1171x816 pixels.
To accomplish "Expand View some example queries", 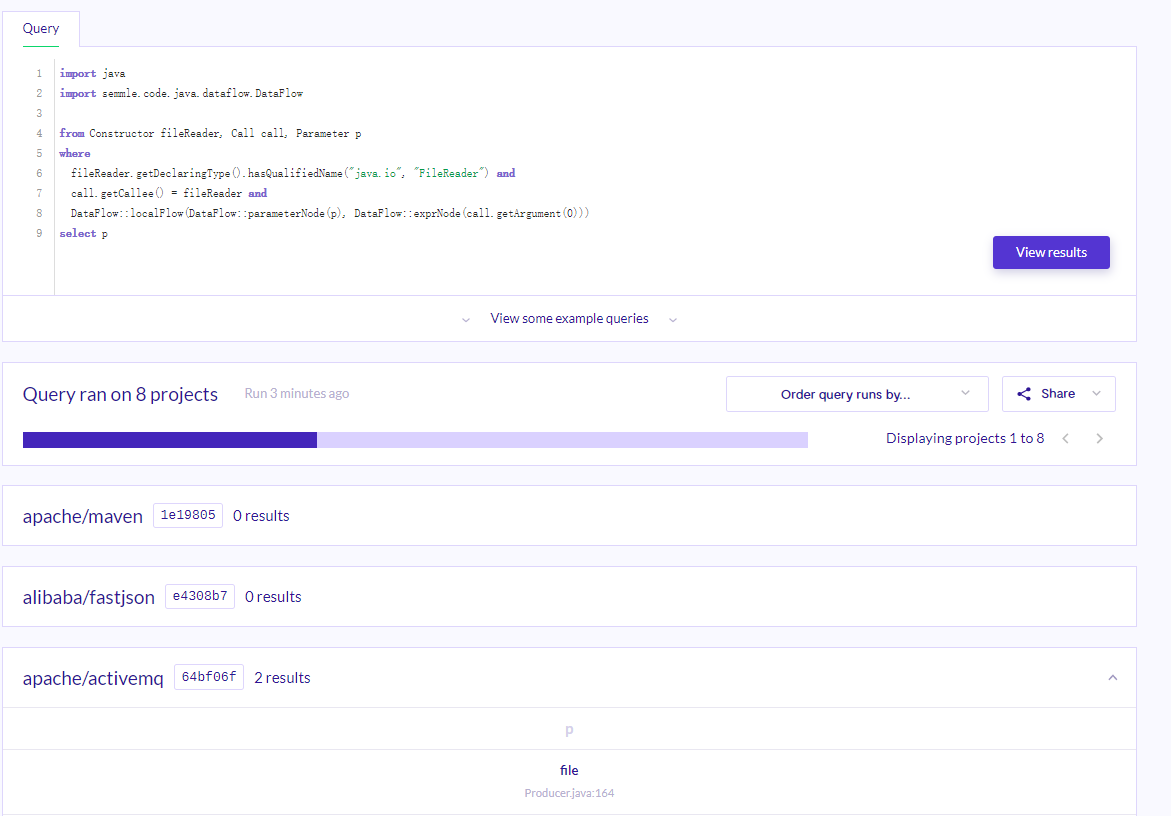I will point(569,319).
